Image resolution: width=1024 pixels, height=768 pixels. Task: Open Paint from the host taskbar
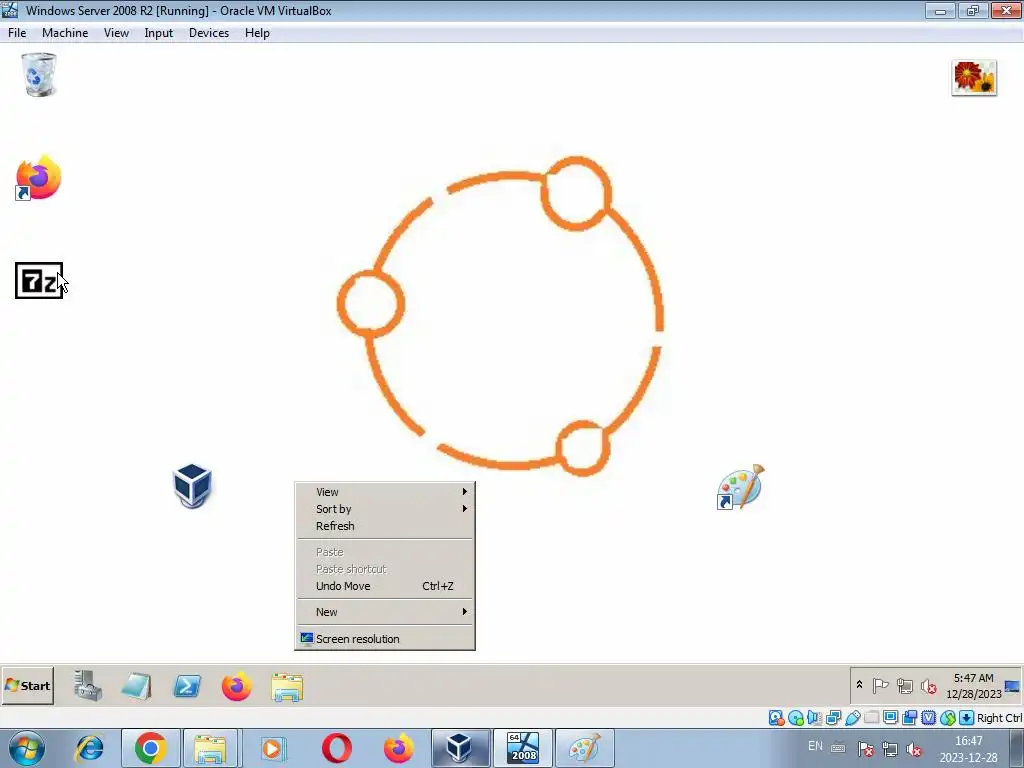click(584, 748)
